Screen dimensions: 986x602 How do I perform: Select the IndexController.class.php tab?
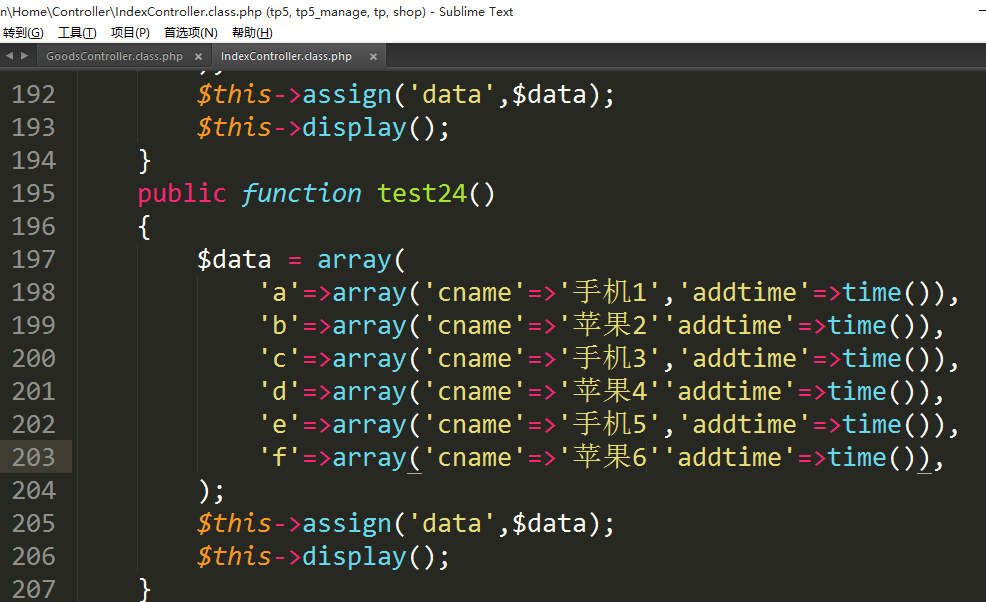[286, 57]
